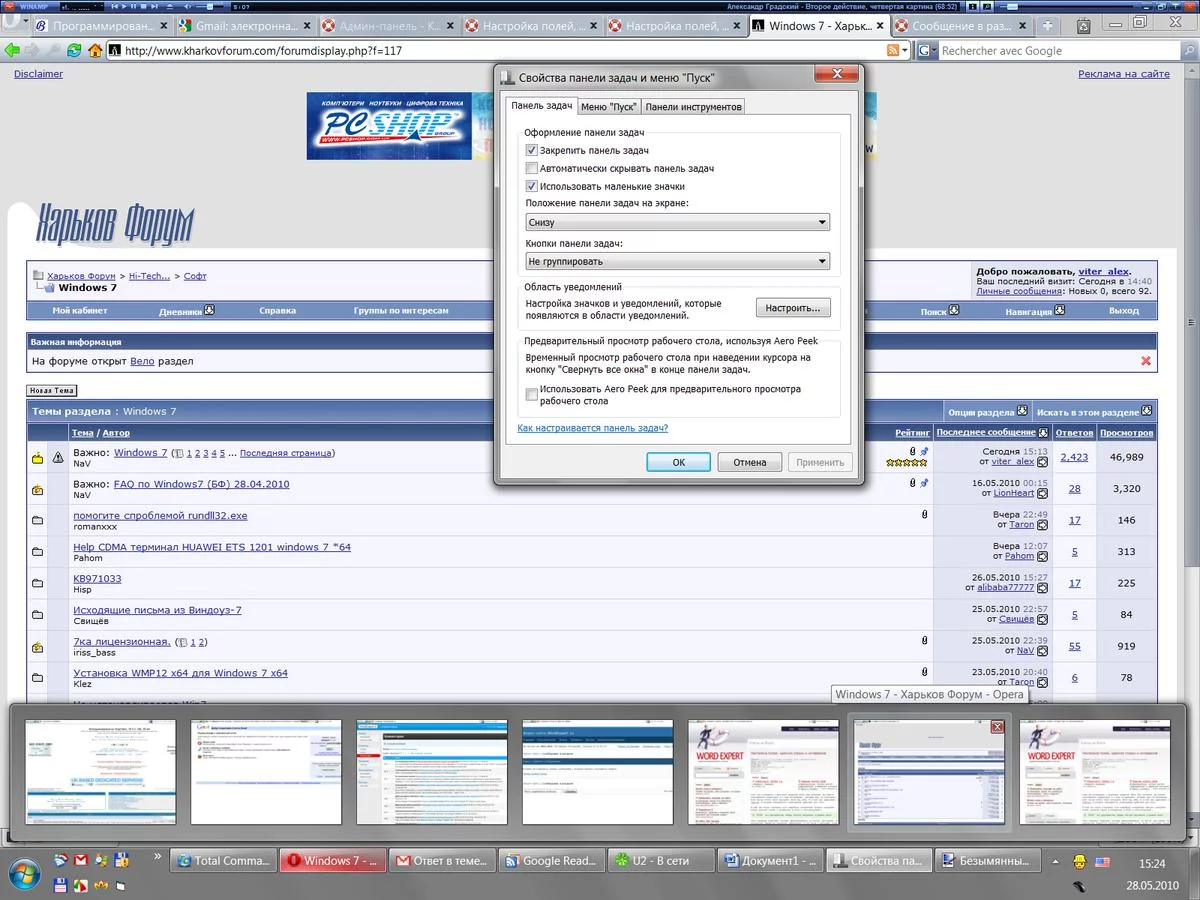This screenshot has width=1200, height=900.
Task: Open the Ответ в теме Gmail taskbar button
Action: [x=443, y=861]
